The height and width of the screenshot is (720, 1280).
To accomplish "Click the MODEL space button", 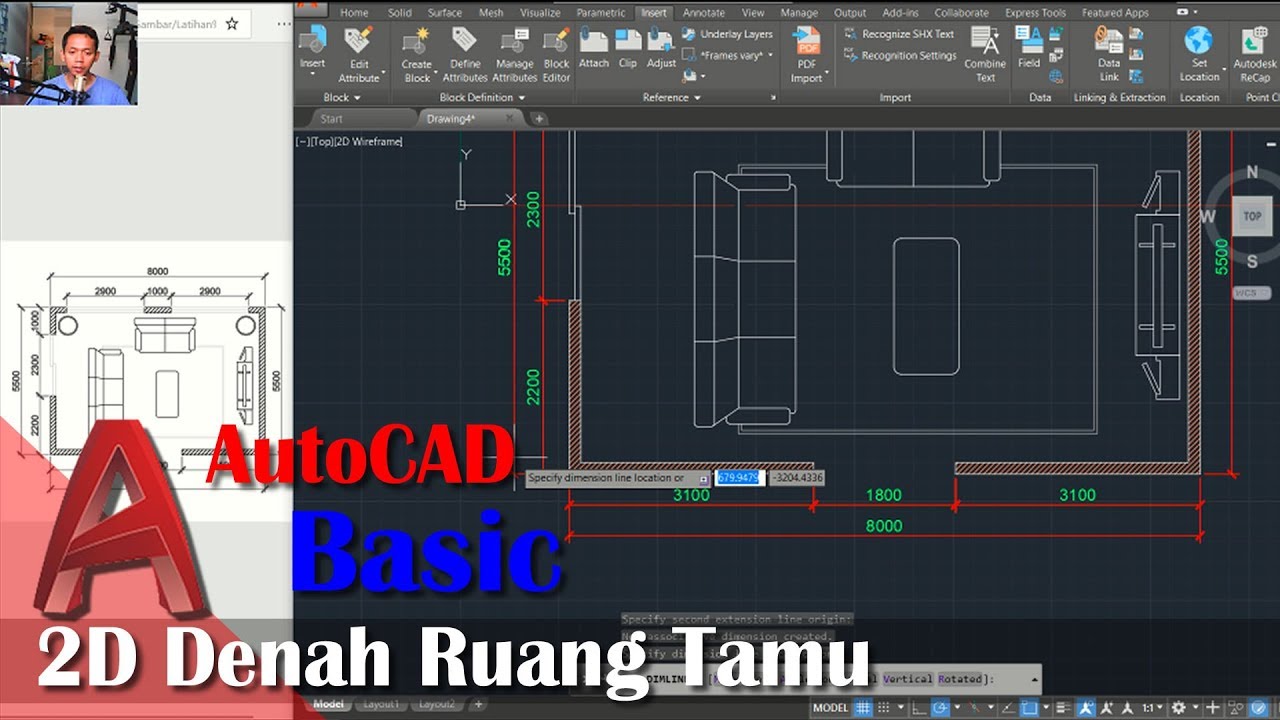I will [x=831, y=707].
